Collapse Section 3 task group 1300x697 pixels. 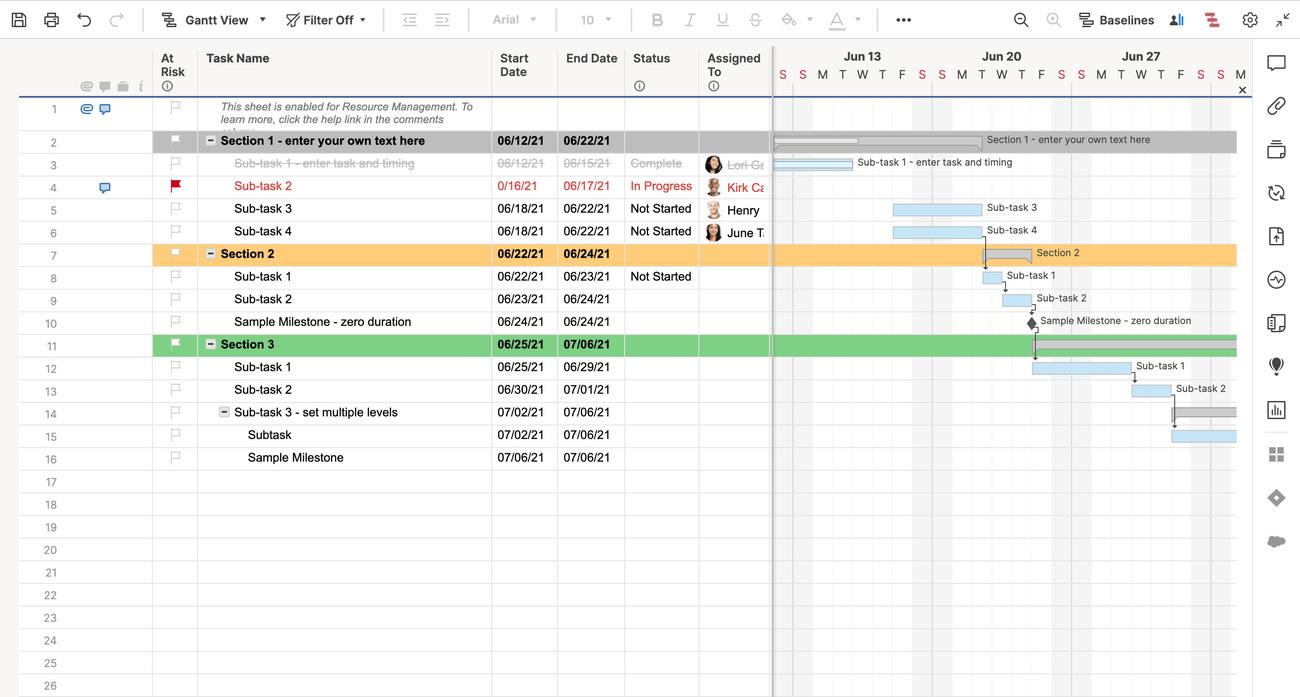(211, 344)
